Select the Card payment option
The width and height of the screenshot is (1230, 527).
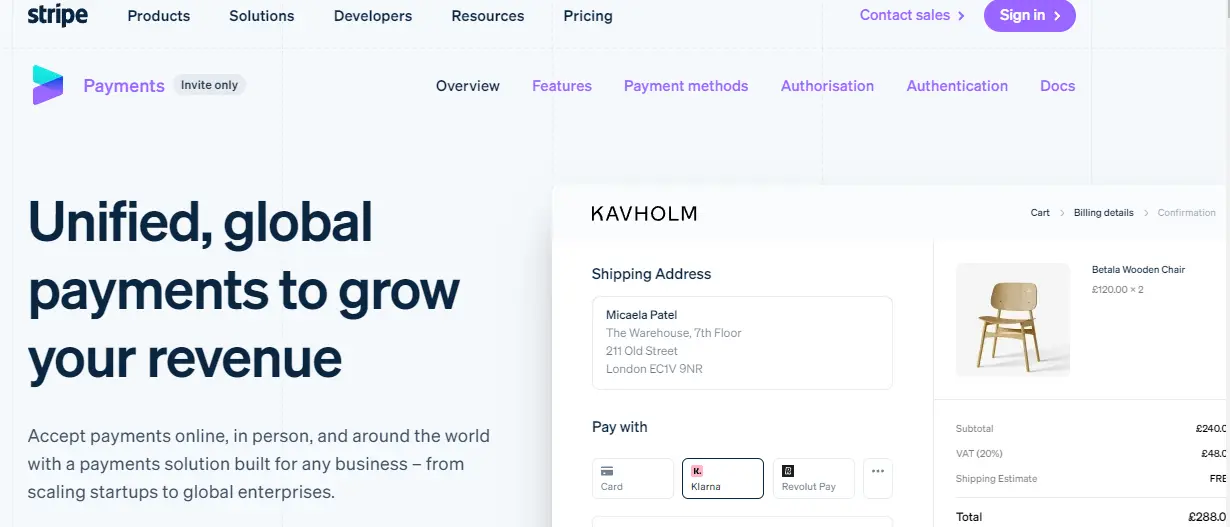click(633, 478)
